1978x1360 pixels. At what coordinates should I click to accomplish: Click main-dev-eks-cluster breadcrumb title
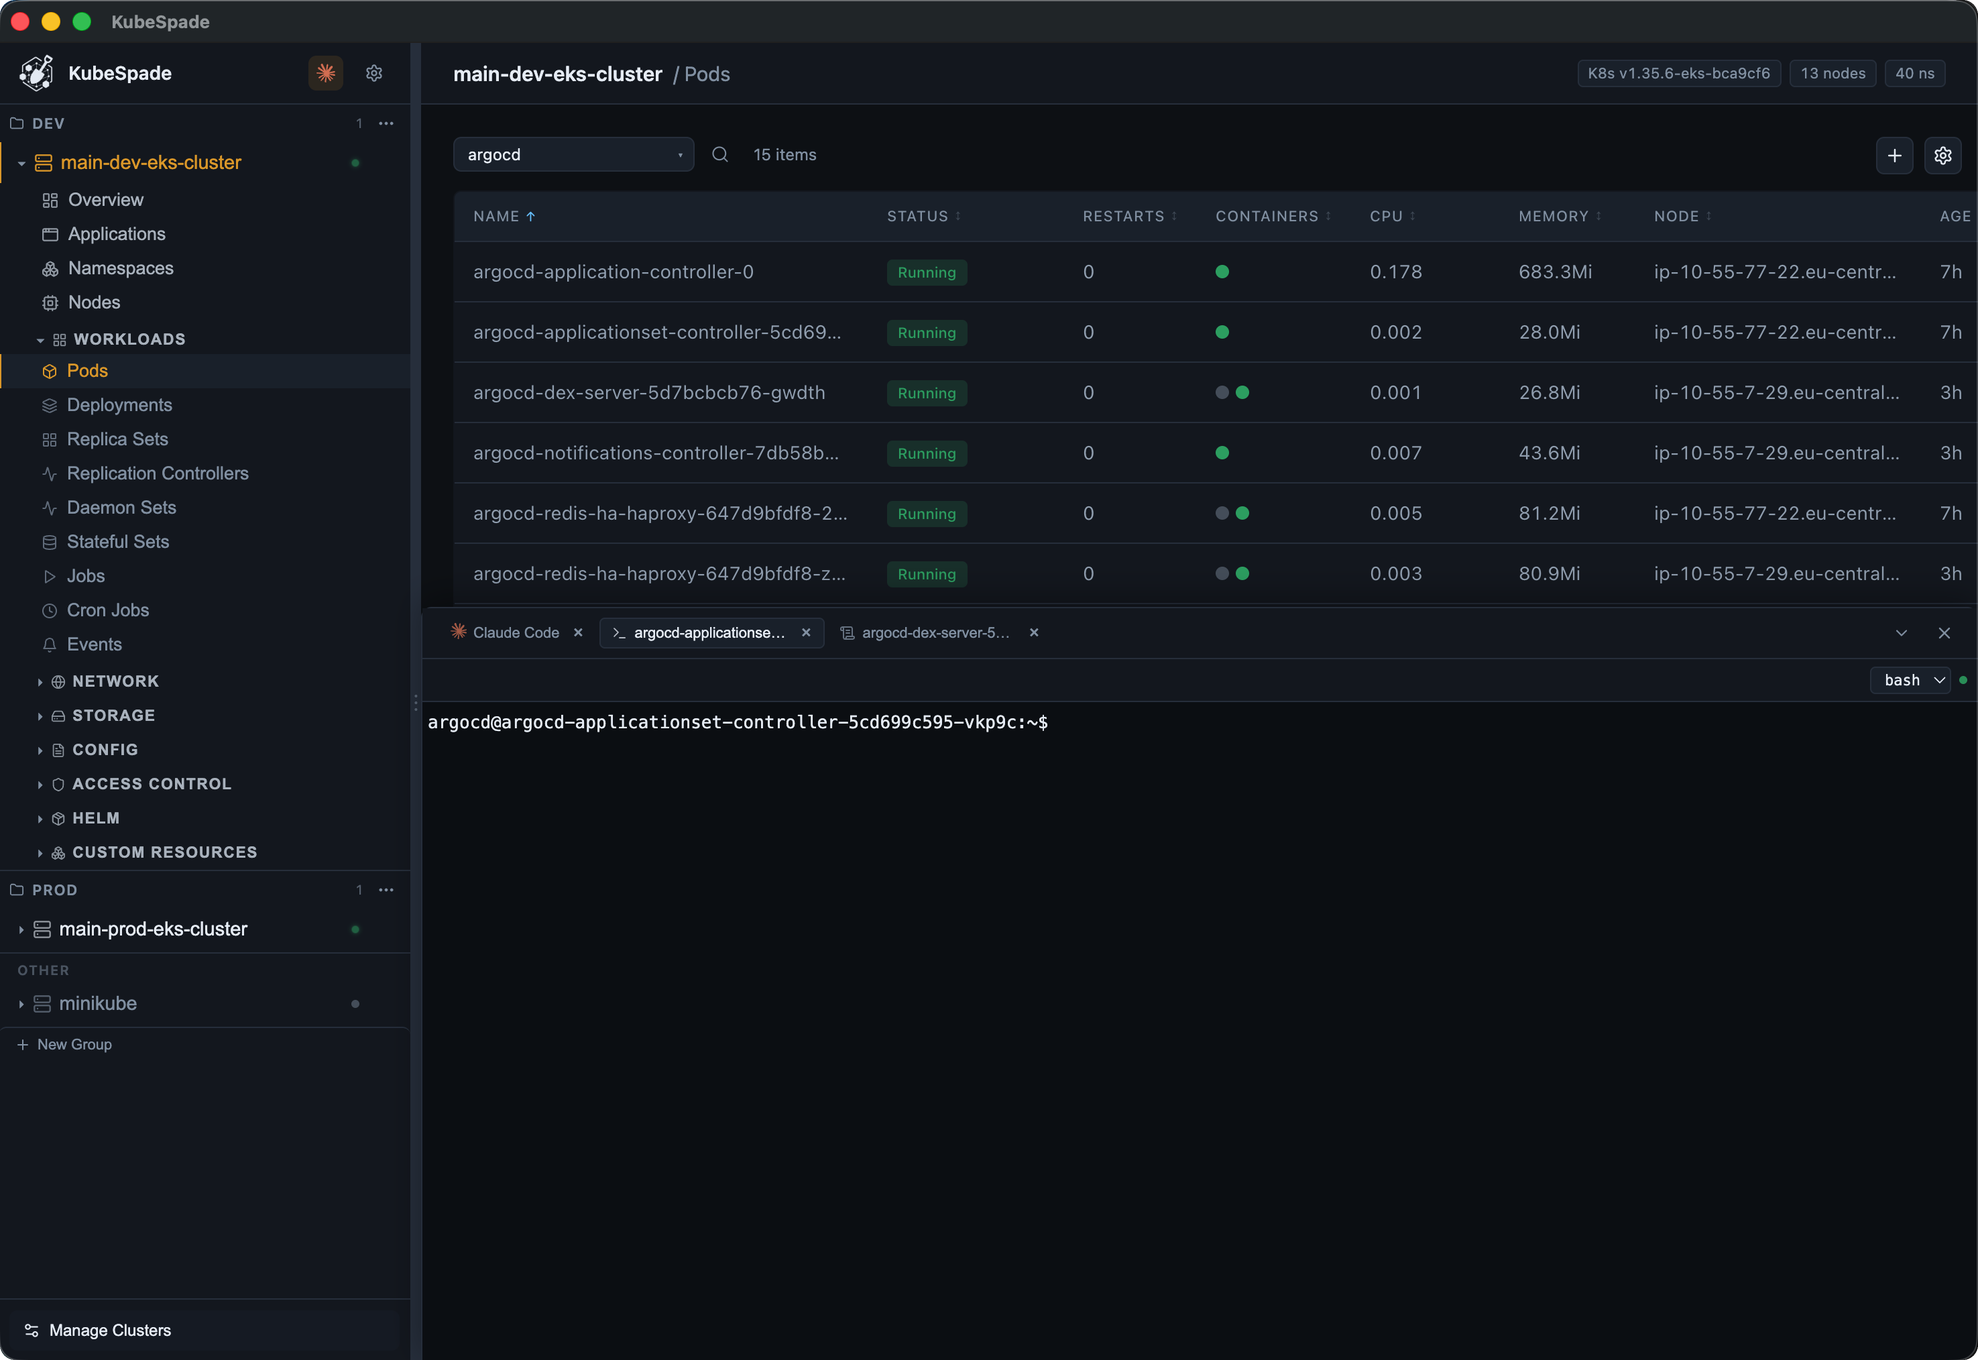click(557, 74)
